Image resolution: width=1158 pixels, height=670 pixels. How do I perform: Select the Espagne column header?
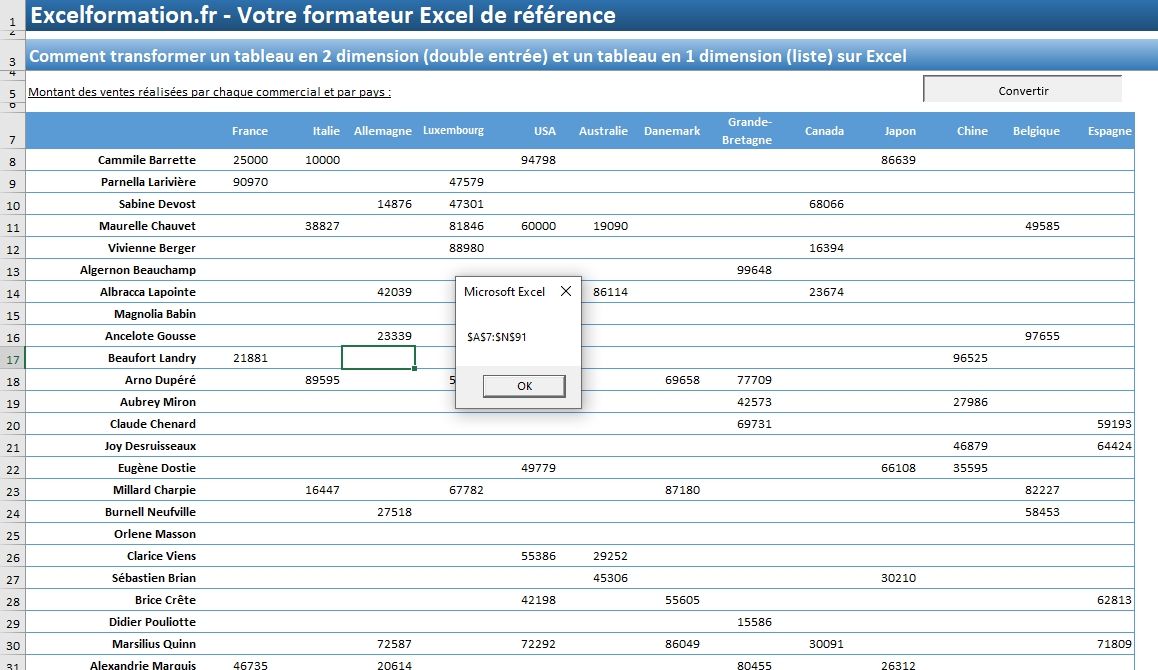click(1109, 130)
